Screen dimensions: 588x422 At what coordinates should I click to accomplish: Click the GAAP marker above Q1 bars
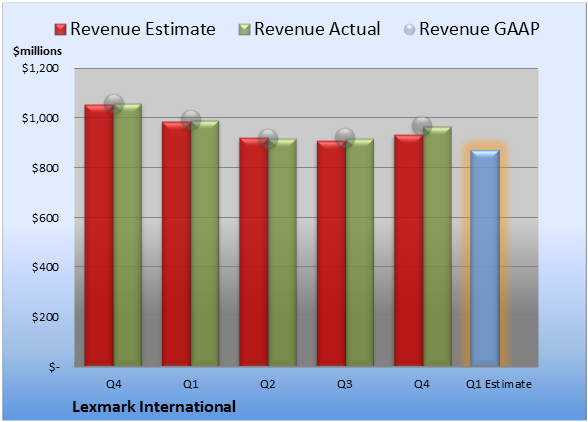pos(191,120)
